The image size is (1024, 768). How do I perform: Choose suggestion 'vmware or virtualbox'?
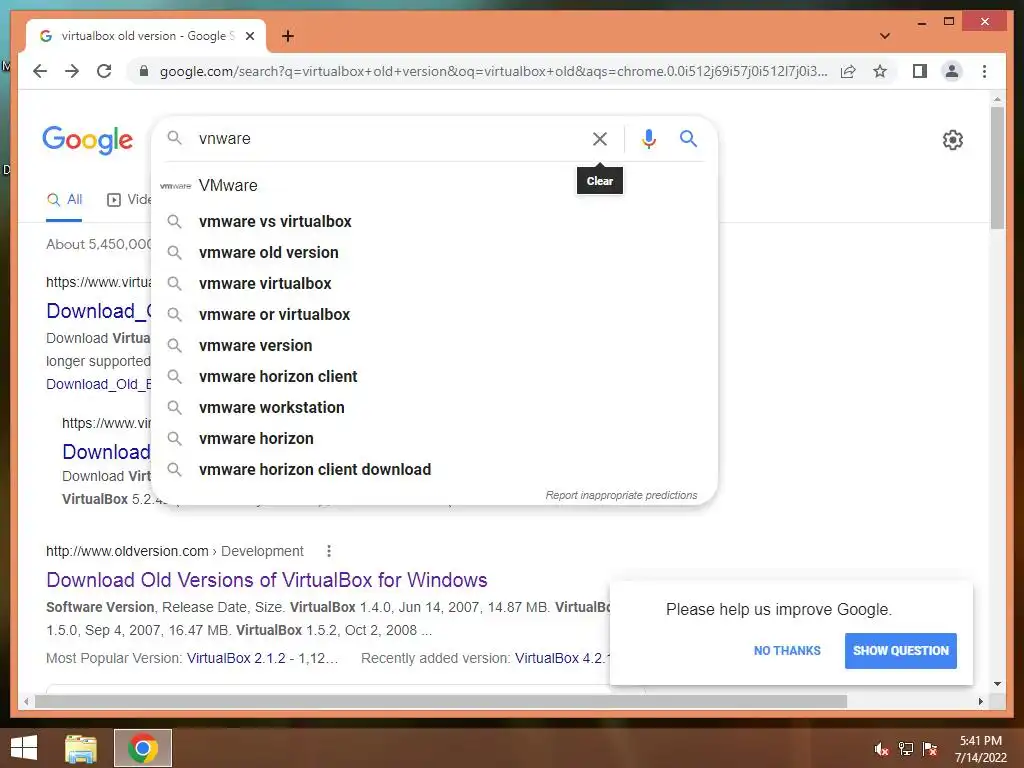[434, 315]
